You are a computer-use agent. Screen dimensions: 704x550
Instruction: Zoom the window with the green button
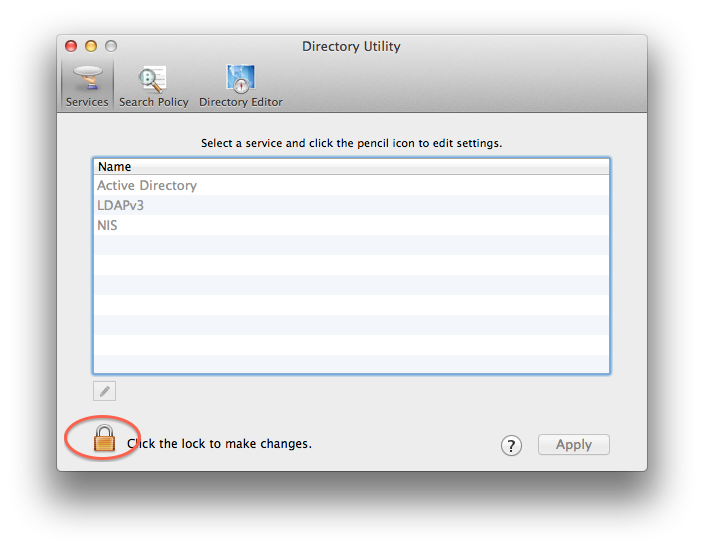coord(111,46)
